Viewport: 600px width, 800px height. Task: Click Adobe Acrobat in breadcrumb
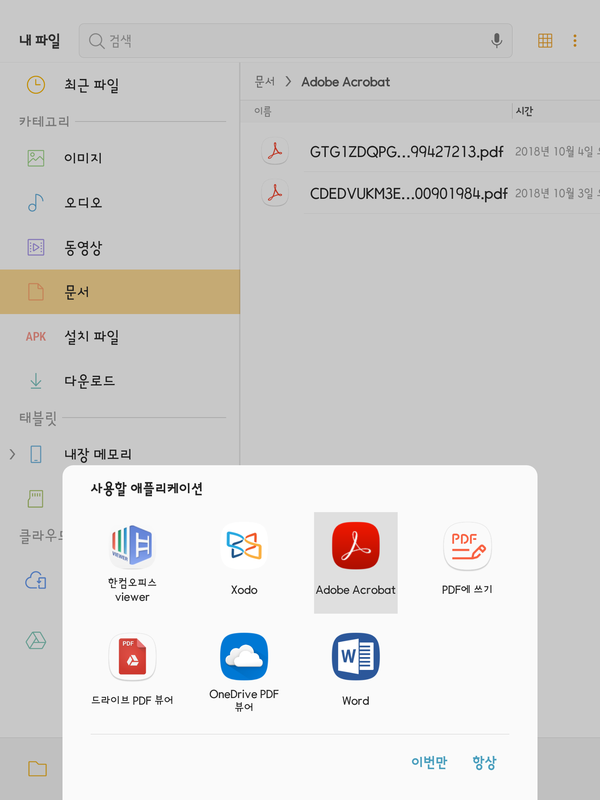click(345, 82)
